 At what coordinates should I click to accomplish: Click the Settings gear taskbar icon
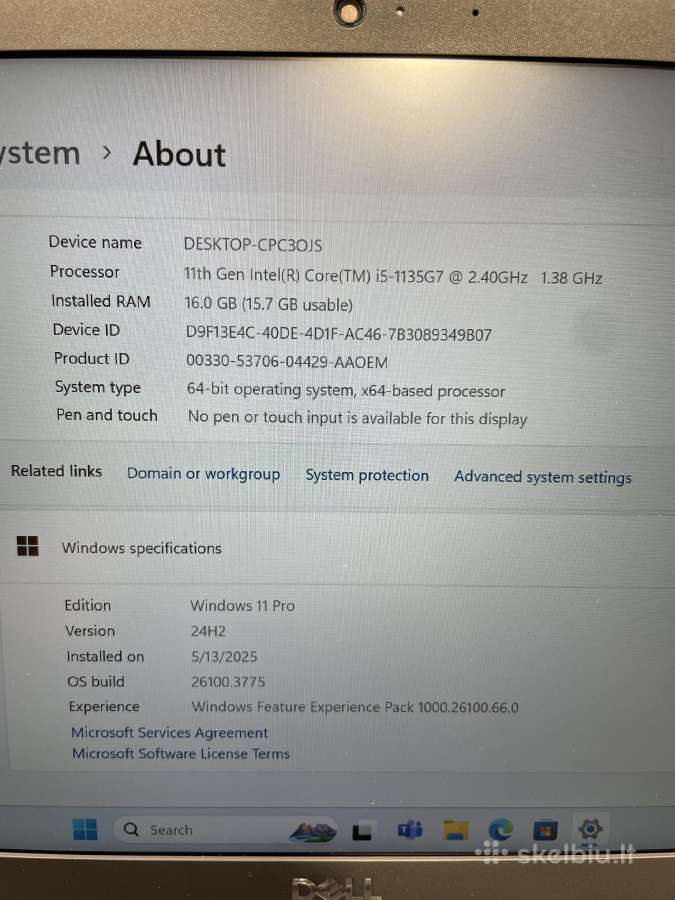pos(591,829)
